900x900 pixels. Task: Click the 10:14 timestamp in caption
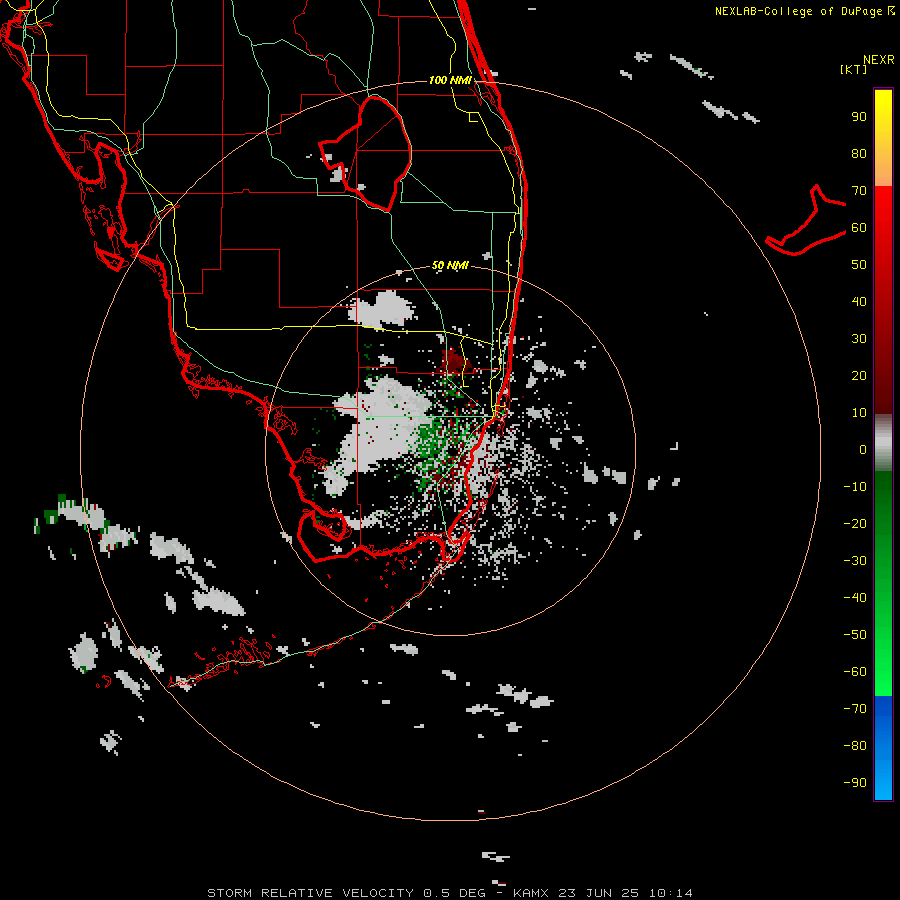point(670,893)
